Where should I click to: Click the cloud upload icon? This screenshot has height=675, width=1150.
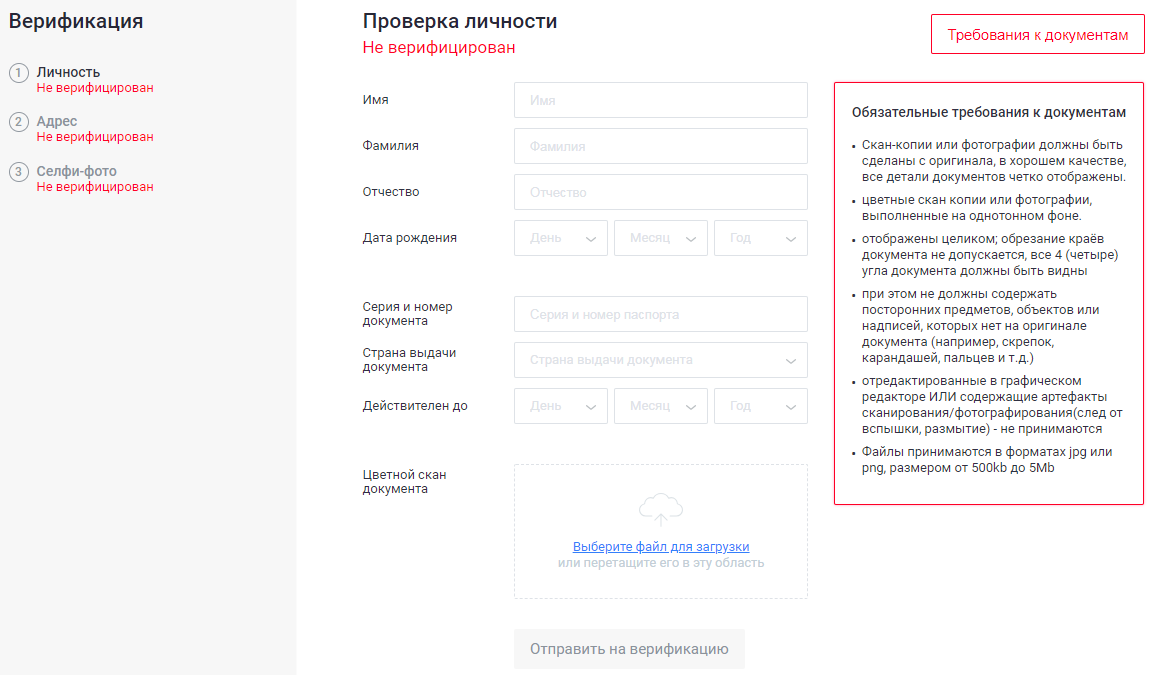(660, 508)
